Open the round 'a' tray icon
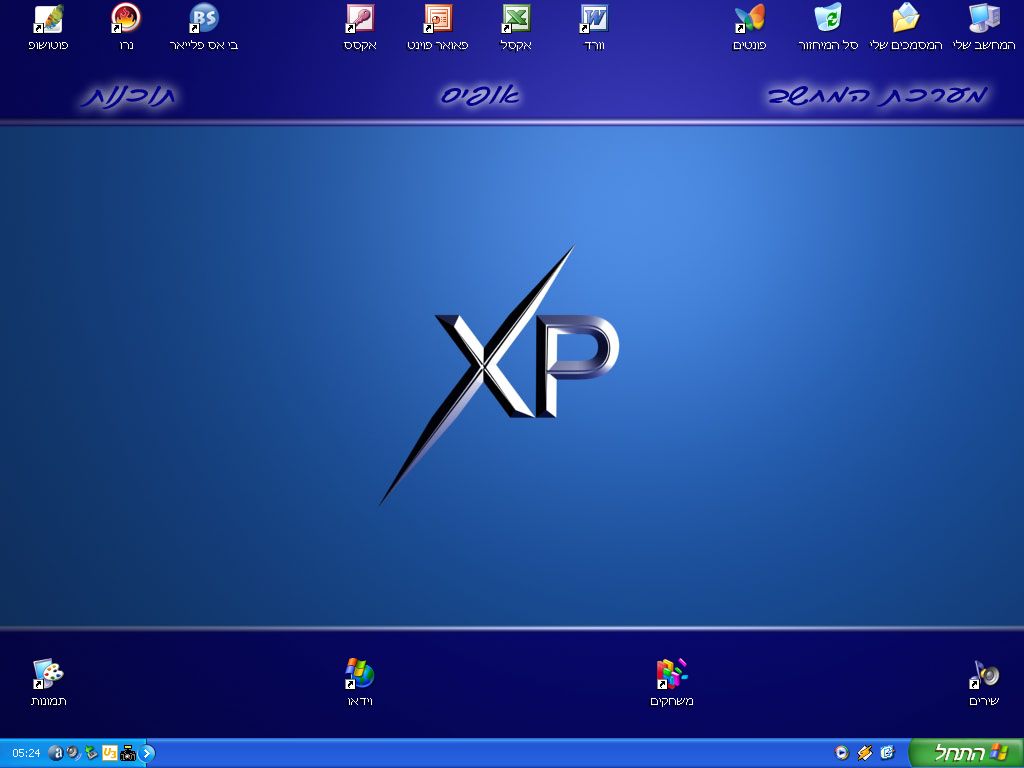 pyautogui.click(x=56, y=753)
